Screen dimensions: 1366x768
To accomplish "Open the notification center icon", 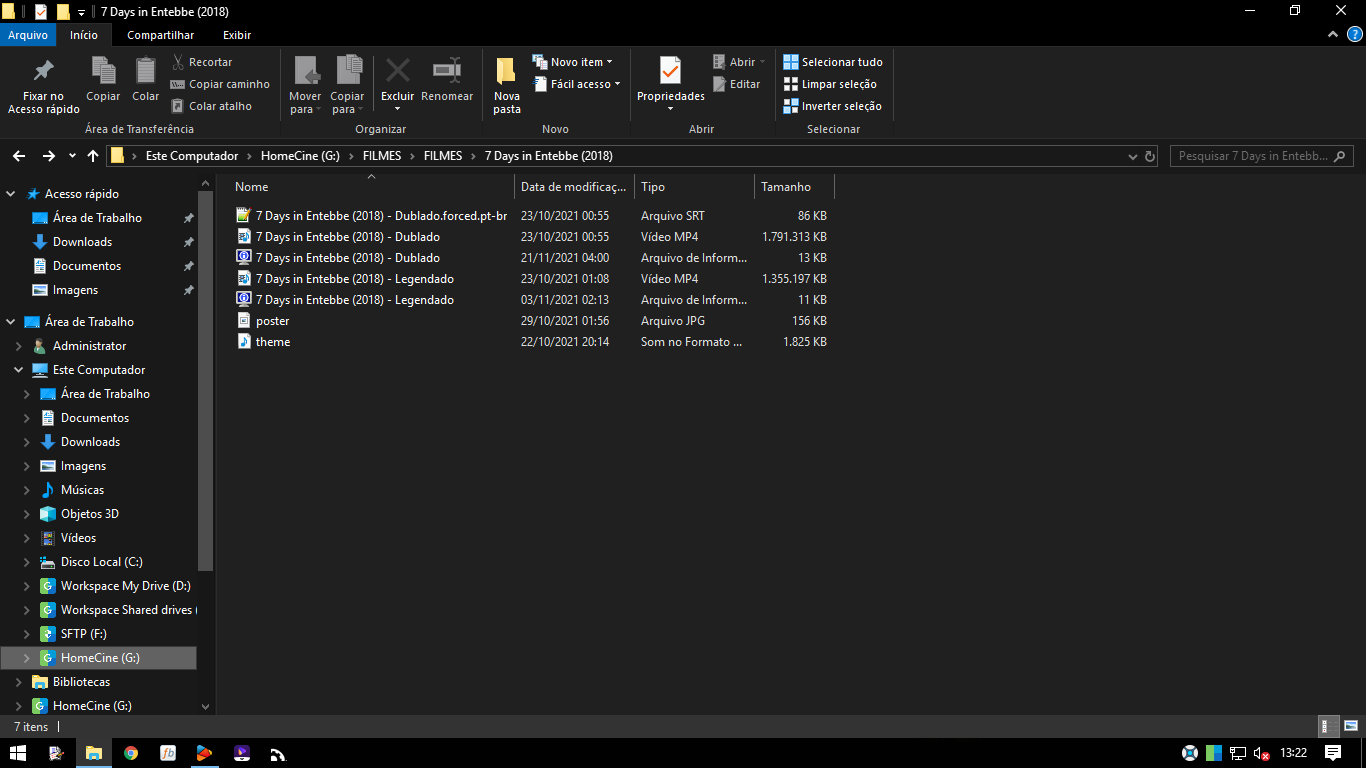I will click(x=1333, y=753).
